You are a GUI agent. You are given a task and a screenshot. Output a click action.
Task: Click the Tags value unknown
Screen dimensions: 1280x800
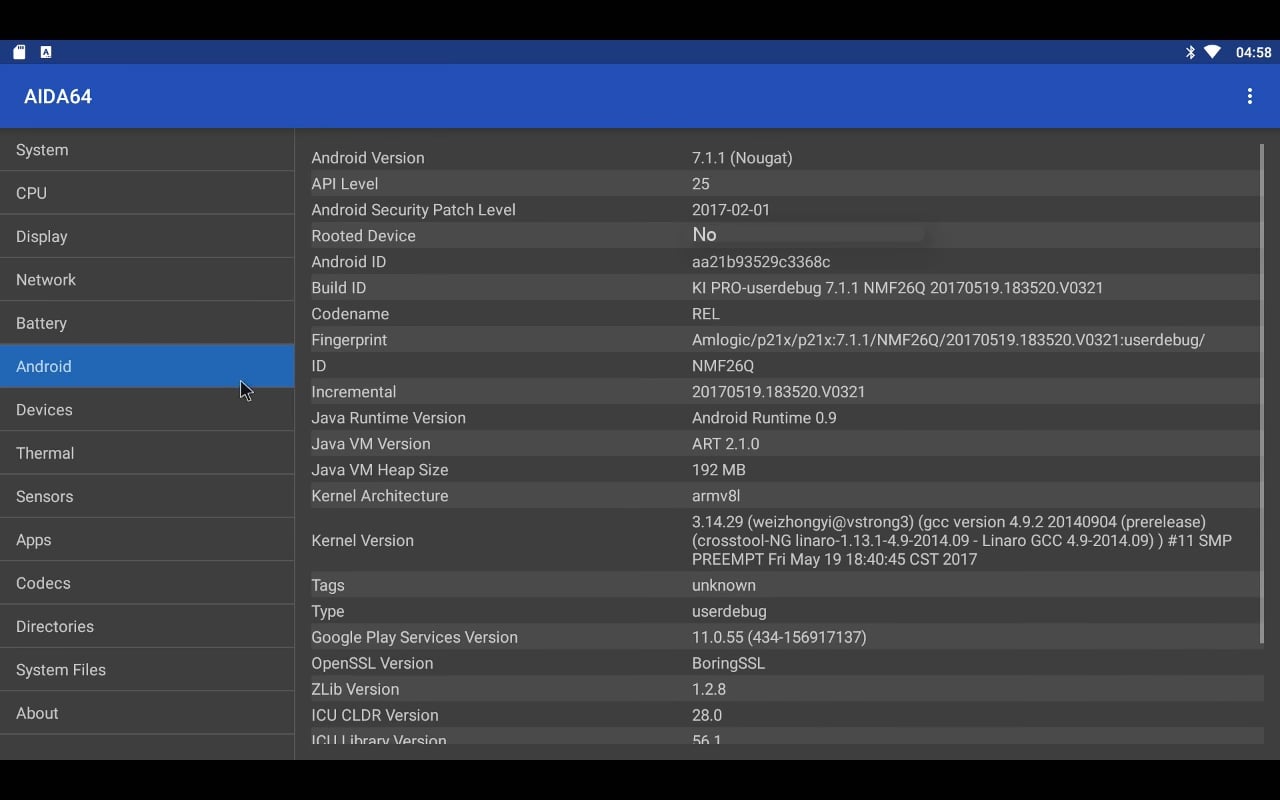(724, 586)
